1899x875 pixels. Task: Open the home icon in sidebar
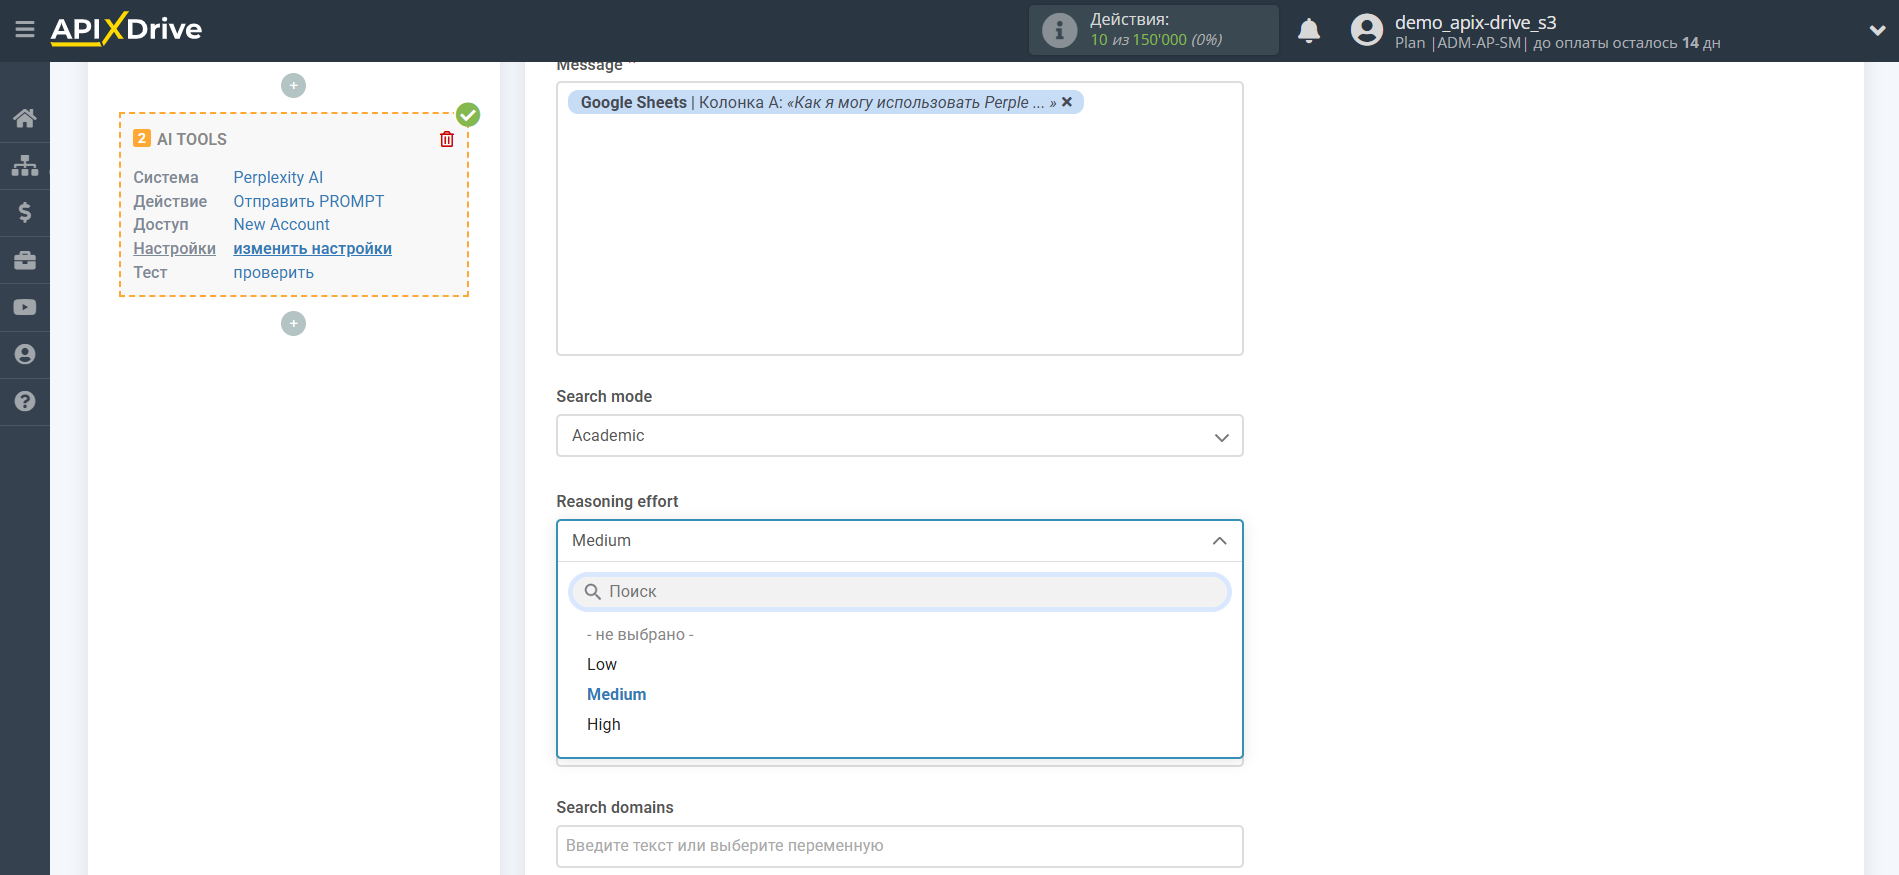click(x=25, y=118)
